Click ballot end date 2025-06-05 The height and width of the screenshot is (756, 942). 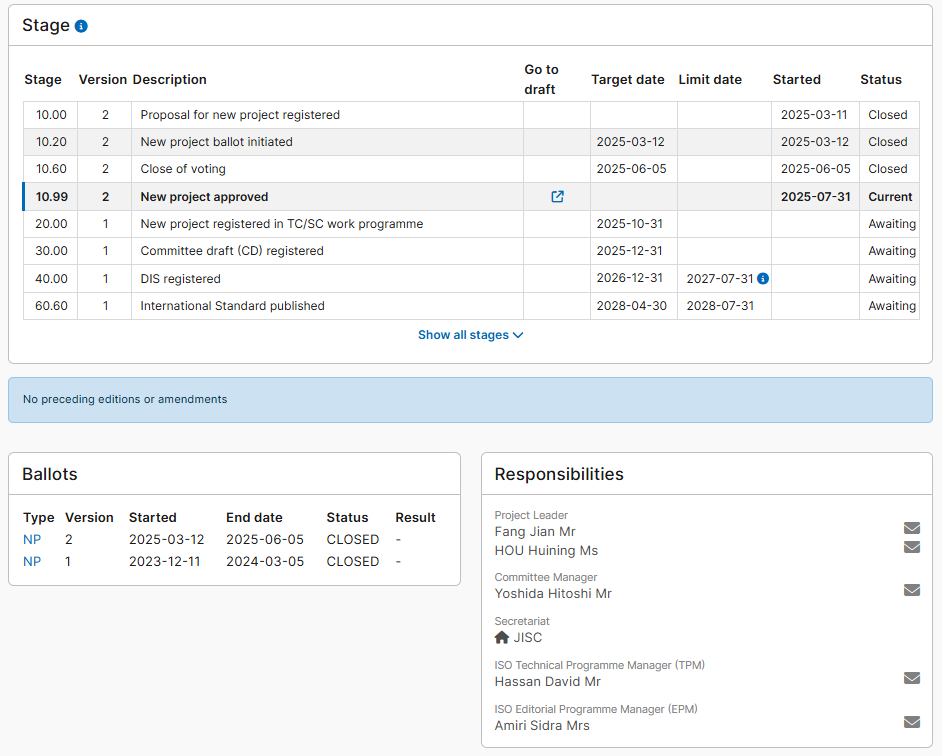[265, 540]
